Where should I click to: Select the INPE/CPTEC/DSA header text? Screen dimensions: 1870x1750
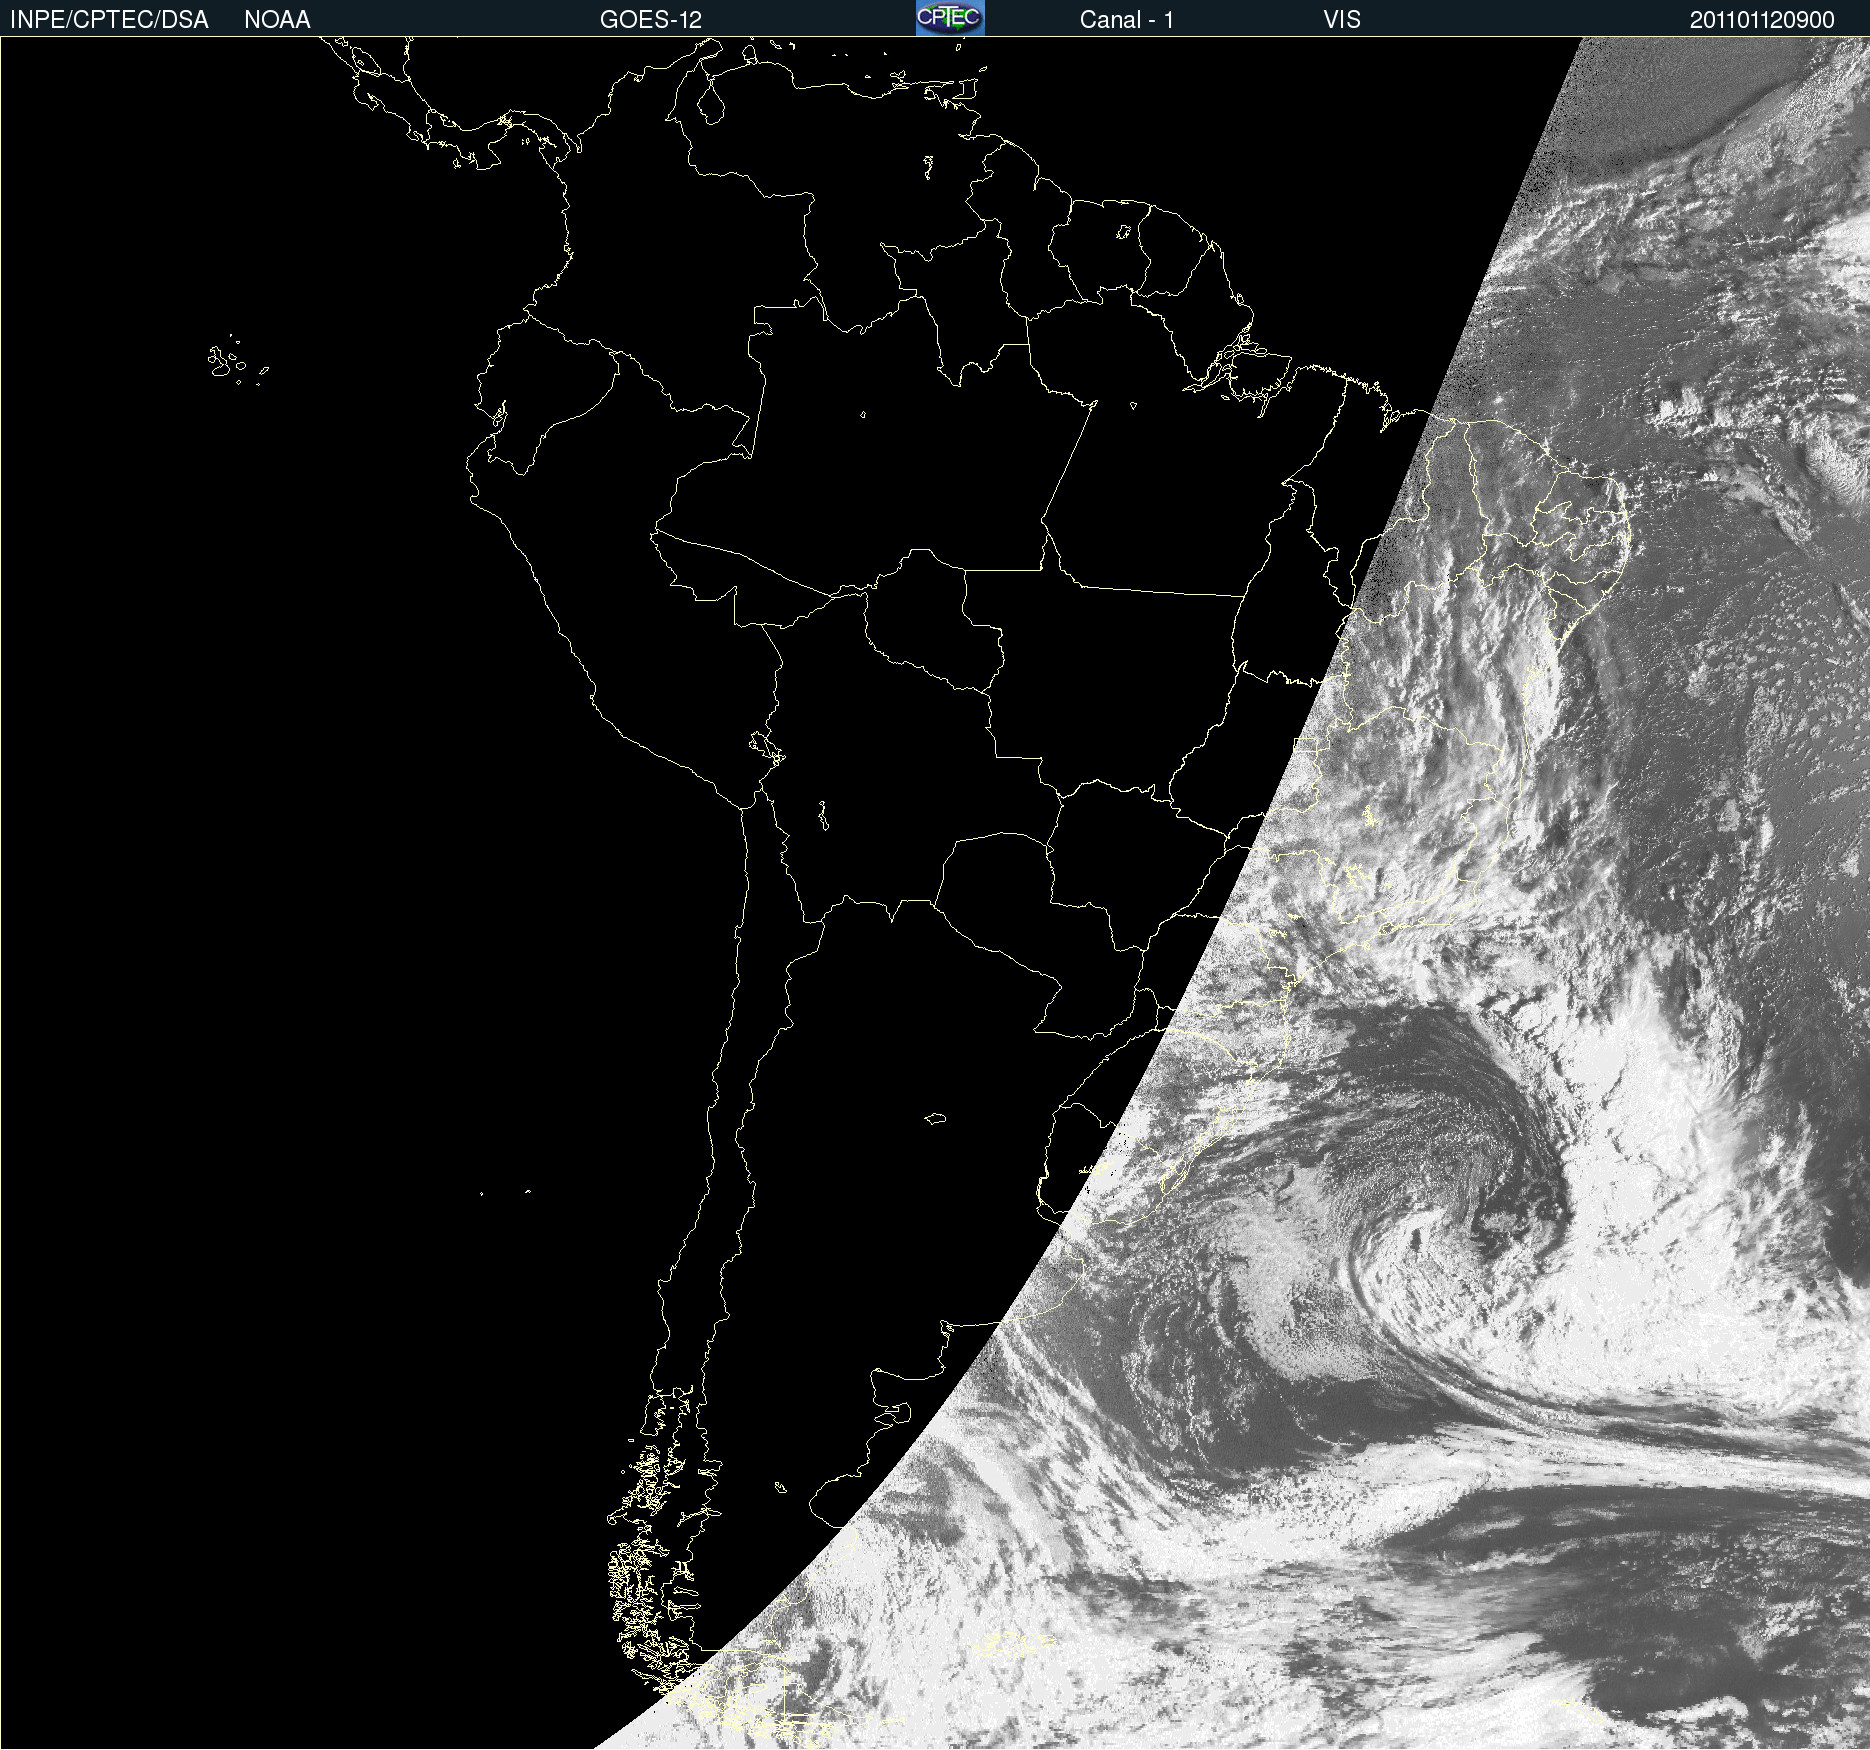pyautogui.click(x=109, y=20)
